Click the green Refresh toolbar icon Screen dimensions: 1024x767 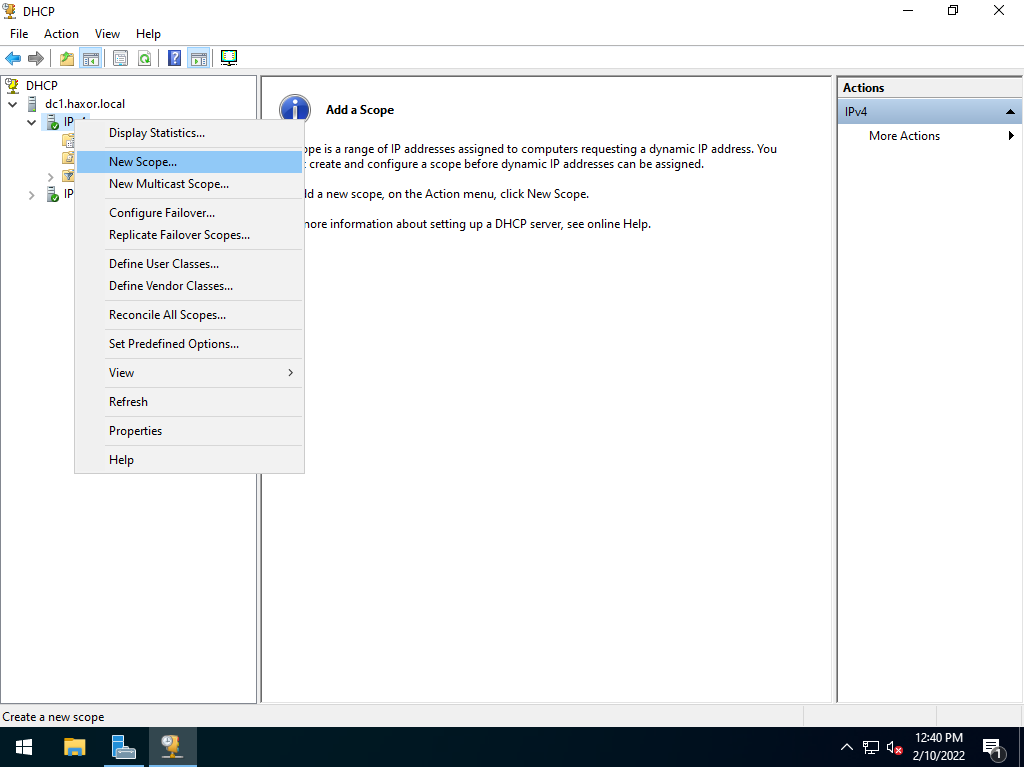click(144, 58)
